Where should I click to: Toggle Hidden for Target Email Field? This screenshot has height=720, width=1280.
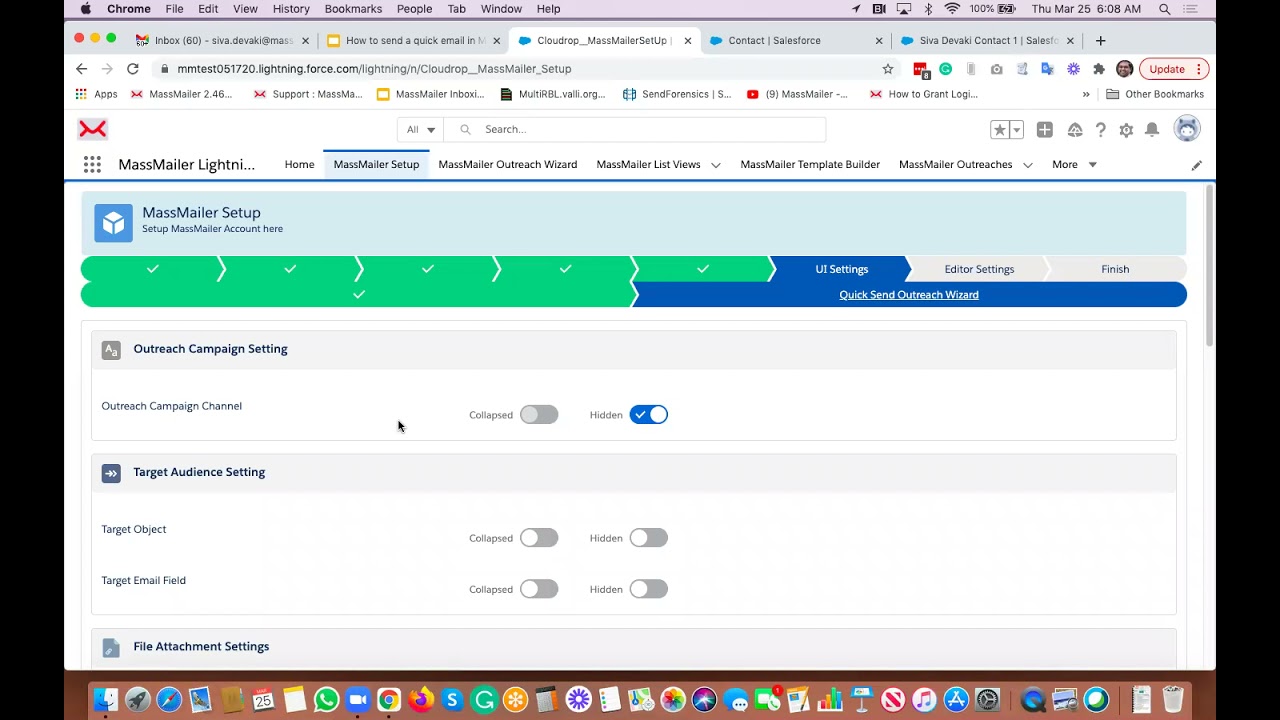649,590
